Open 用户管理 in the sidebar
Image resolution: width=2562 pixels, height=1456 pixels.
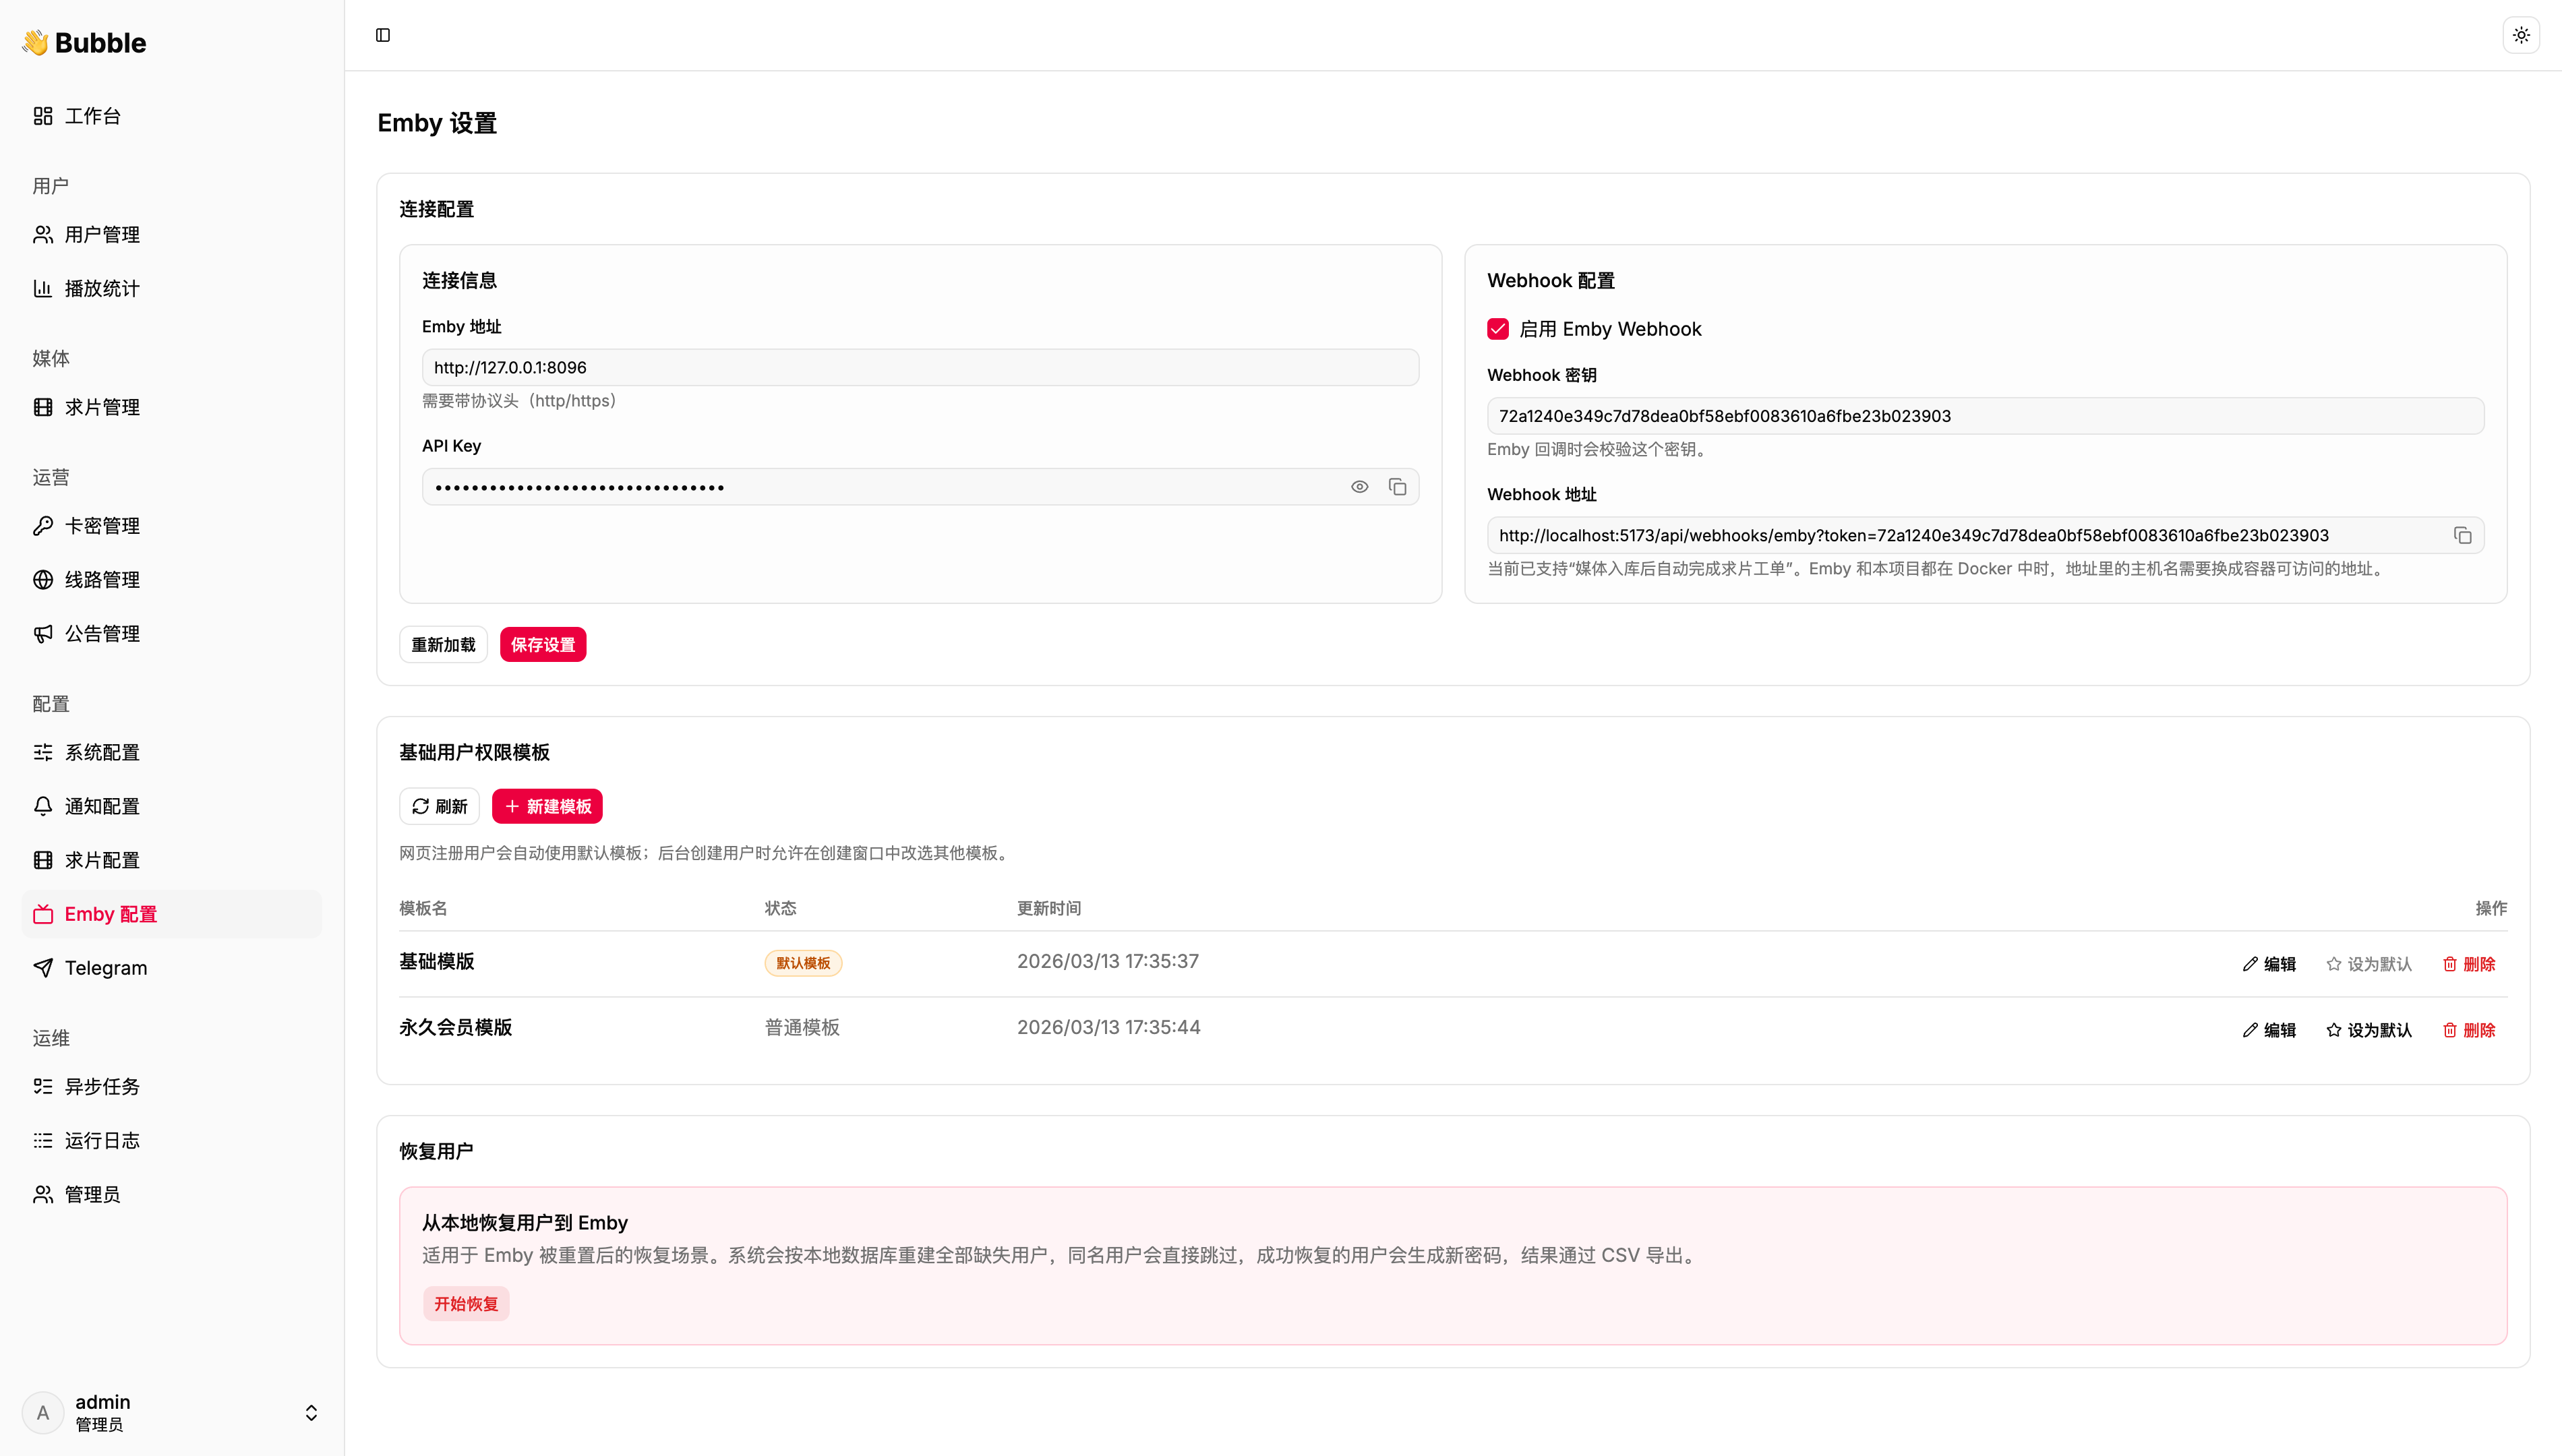[x=102, y=235]
